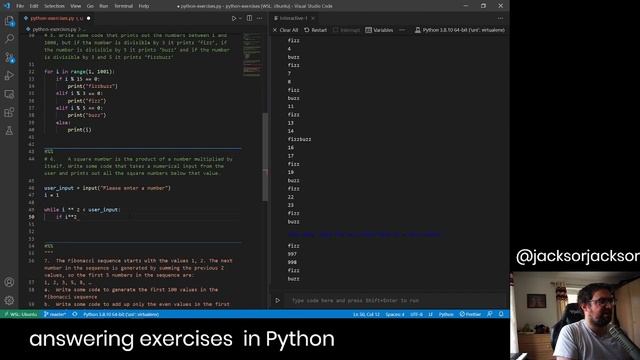
Task: Open Interactive window More Actions ellipsis
Action: (500, 18)
